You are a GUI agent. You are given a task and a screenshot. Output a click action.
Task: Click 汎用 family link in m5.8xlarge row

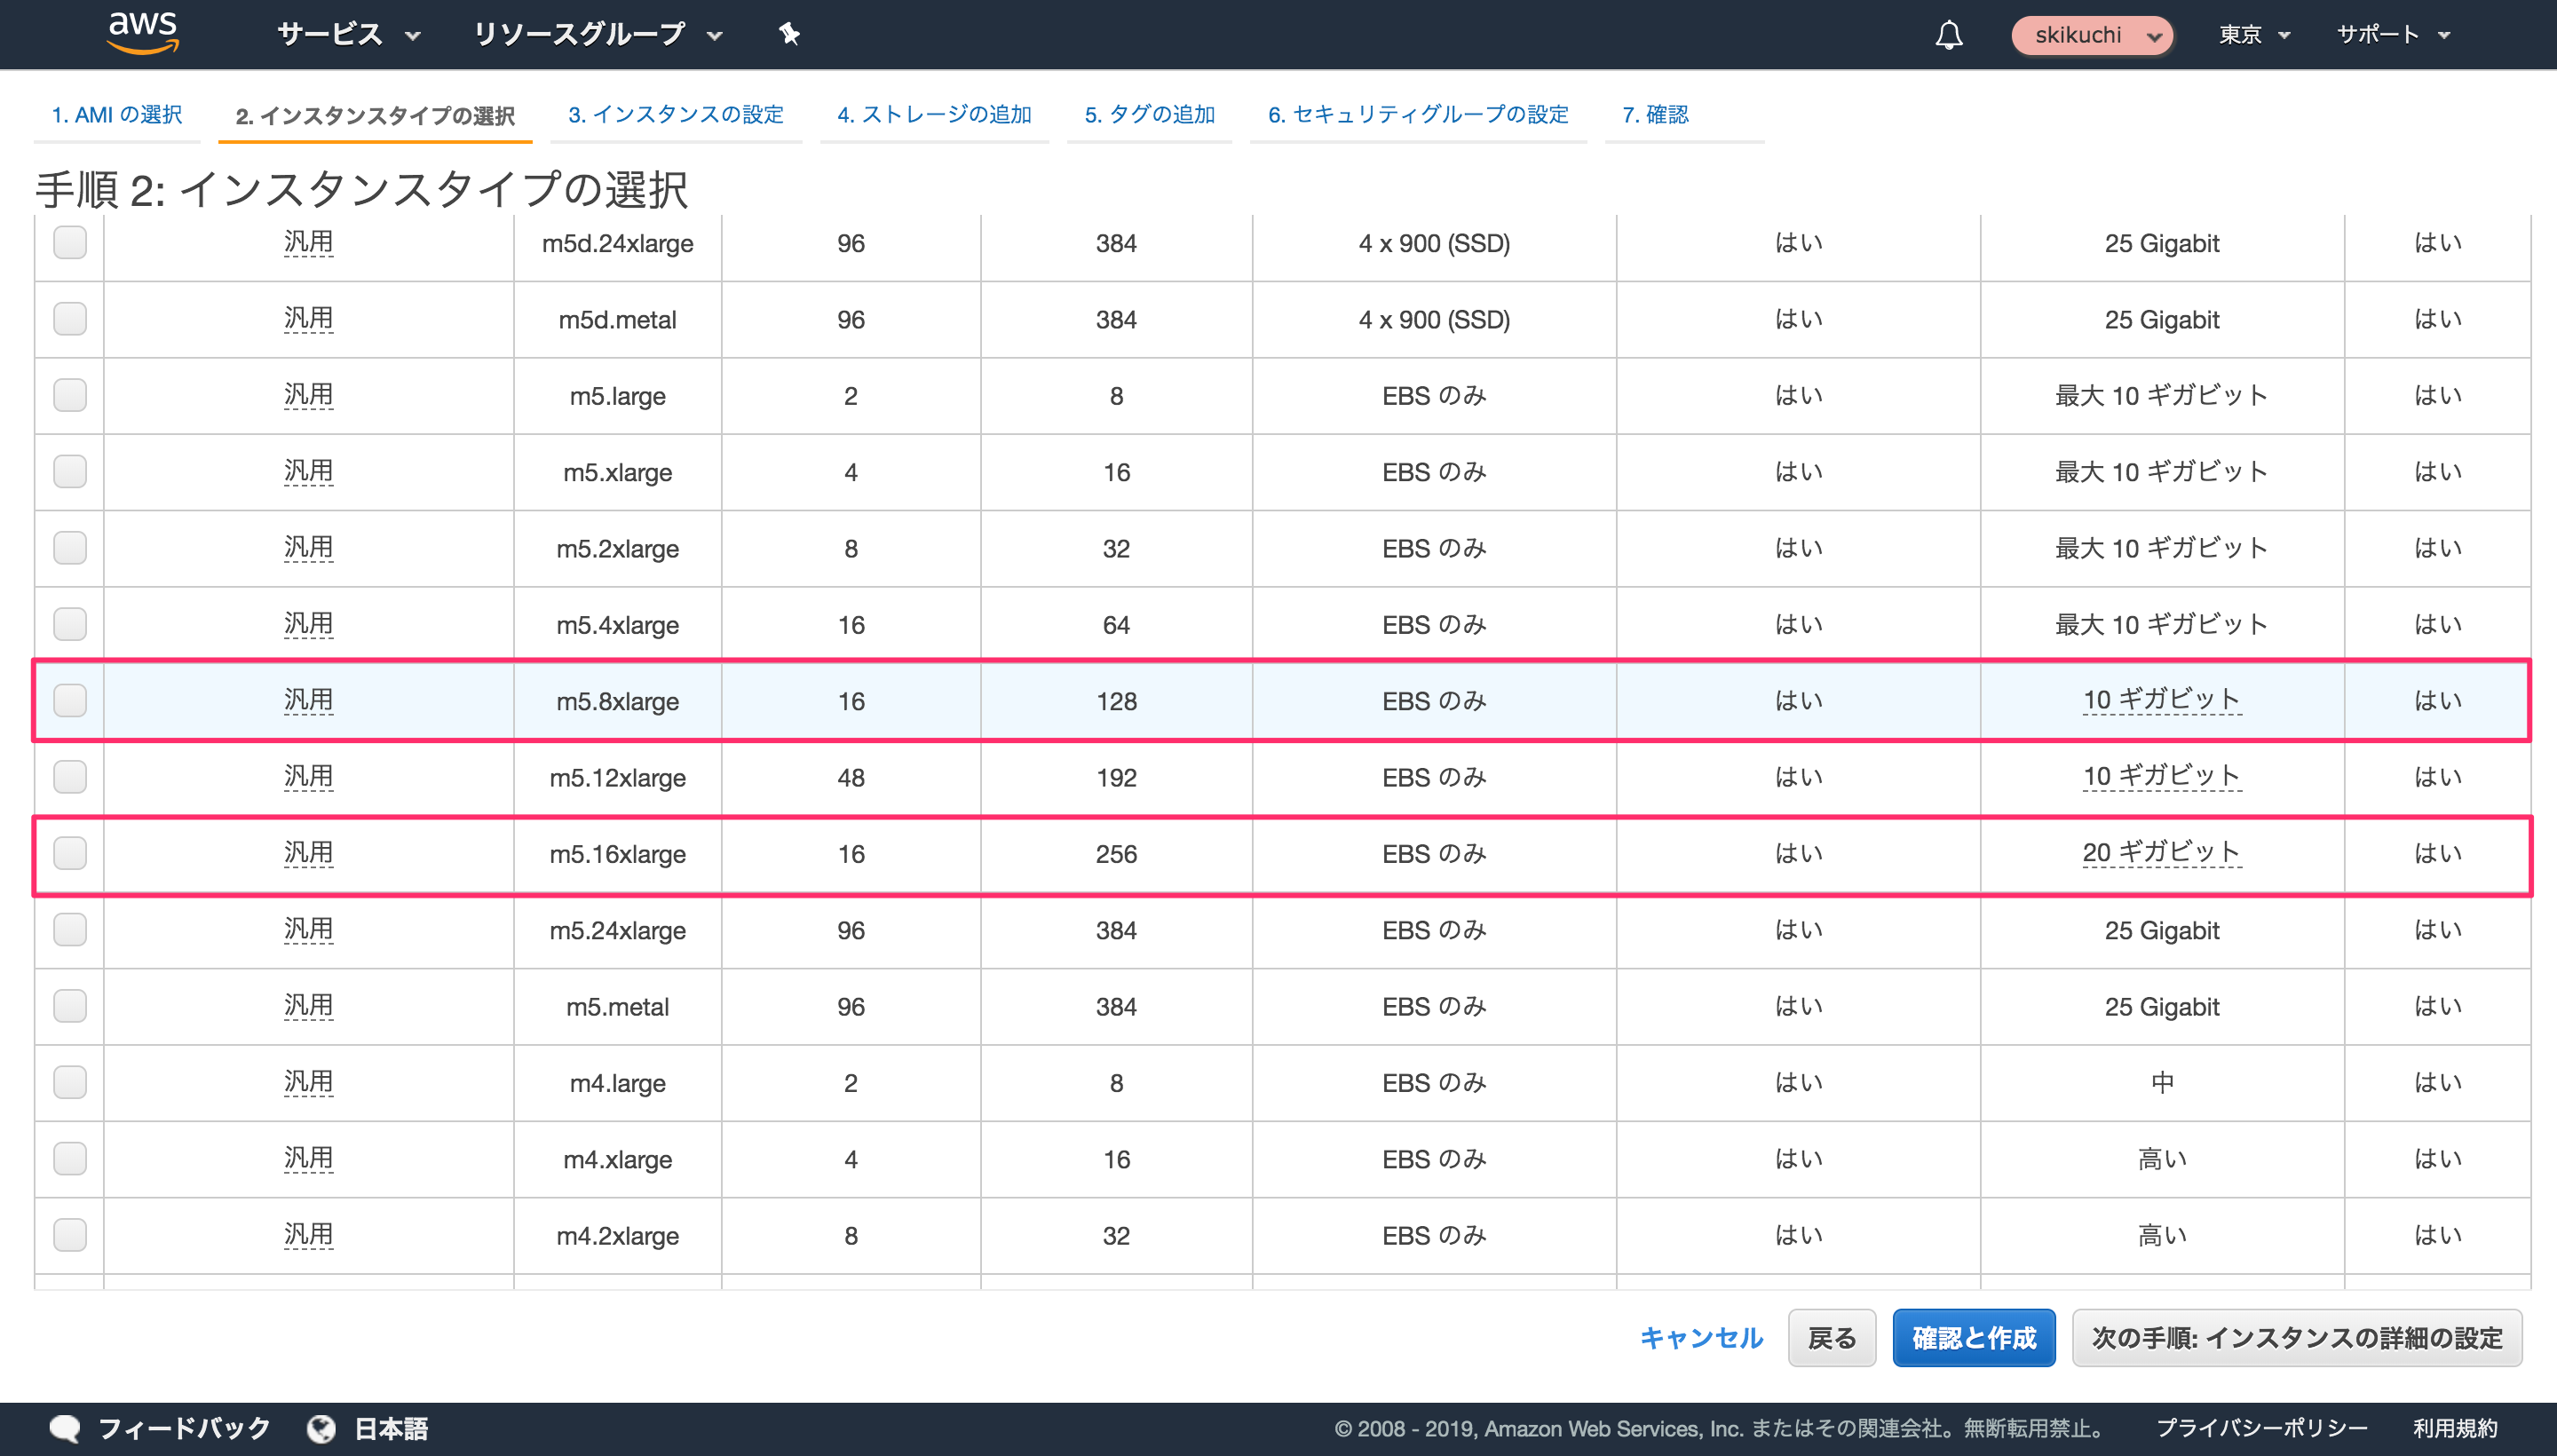click(x=308, y=700)
